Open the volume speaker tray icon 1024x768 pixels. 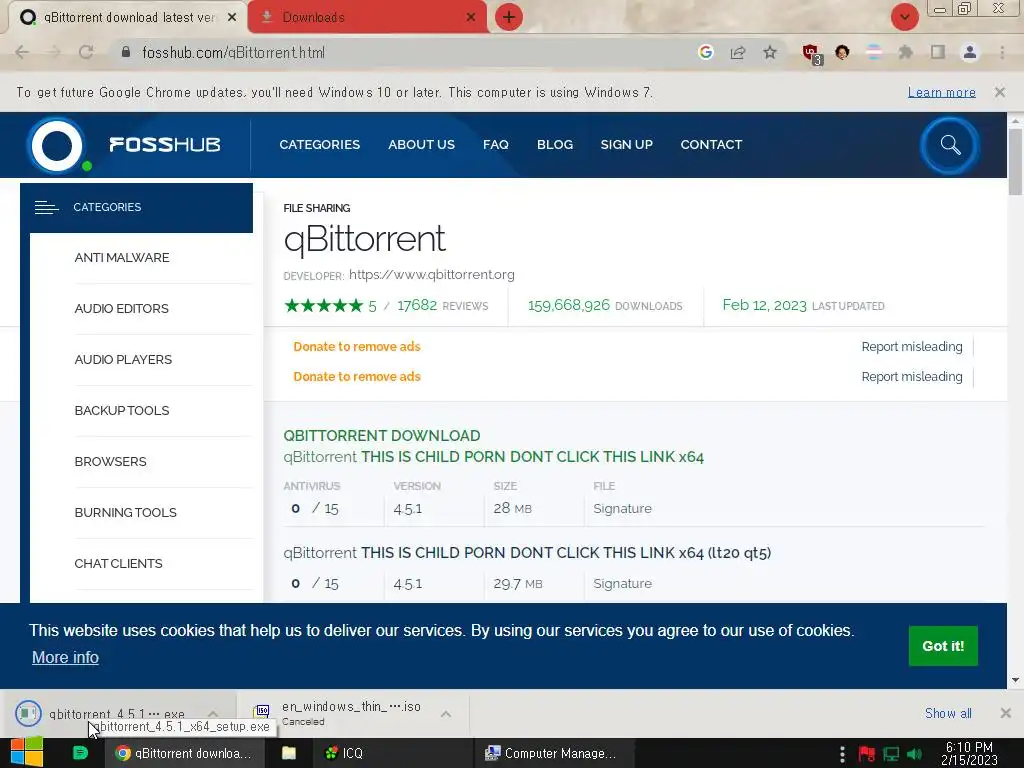914,754
